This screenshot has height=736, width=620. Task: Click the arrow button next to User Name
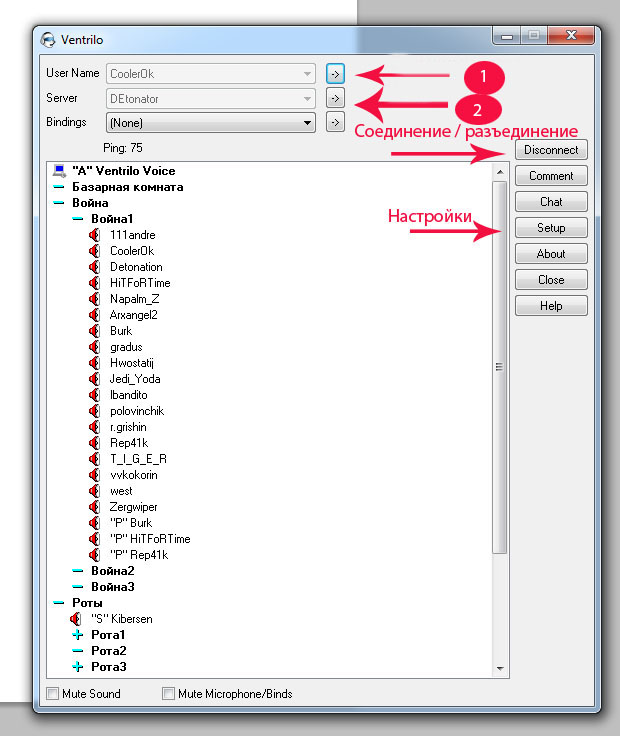click(x=335, y=74)
